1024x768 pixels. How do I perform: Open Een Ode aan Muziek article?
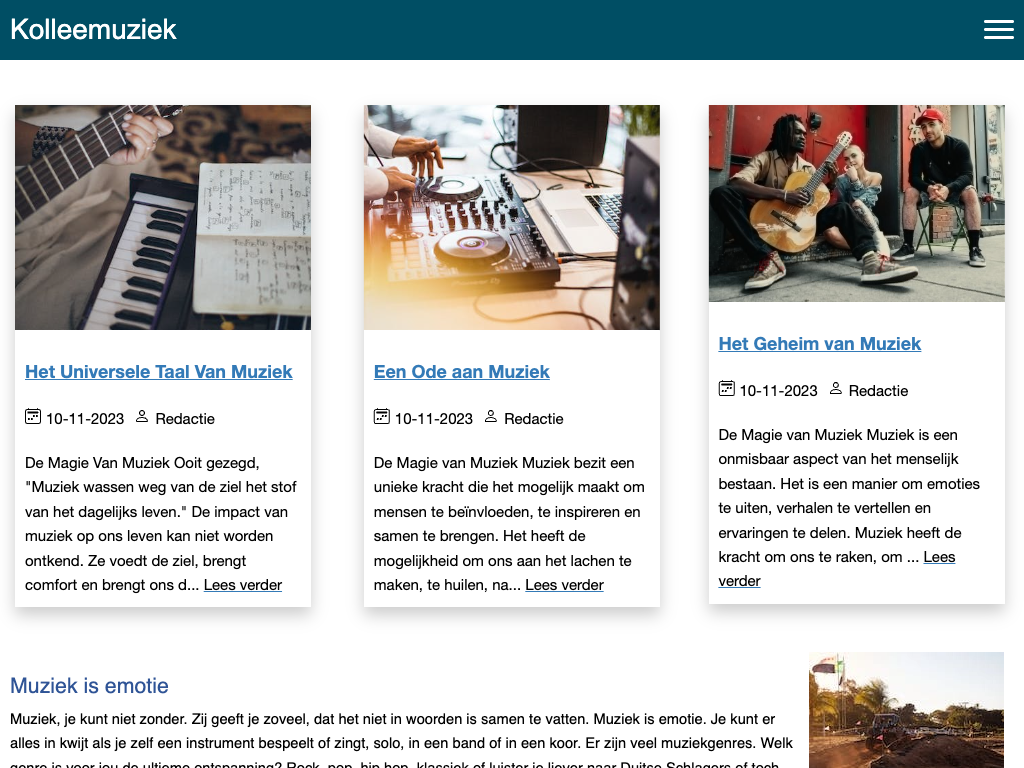pos(462,372)
